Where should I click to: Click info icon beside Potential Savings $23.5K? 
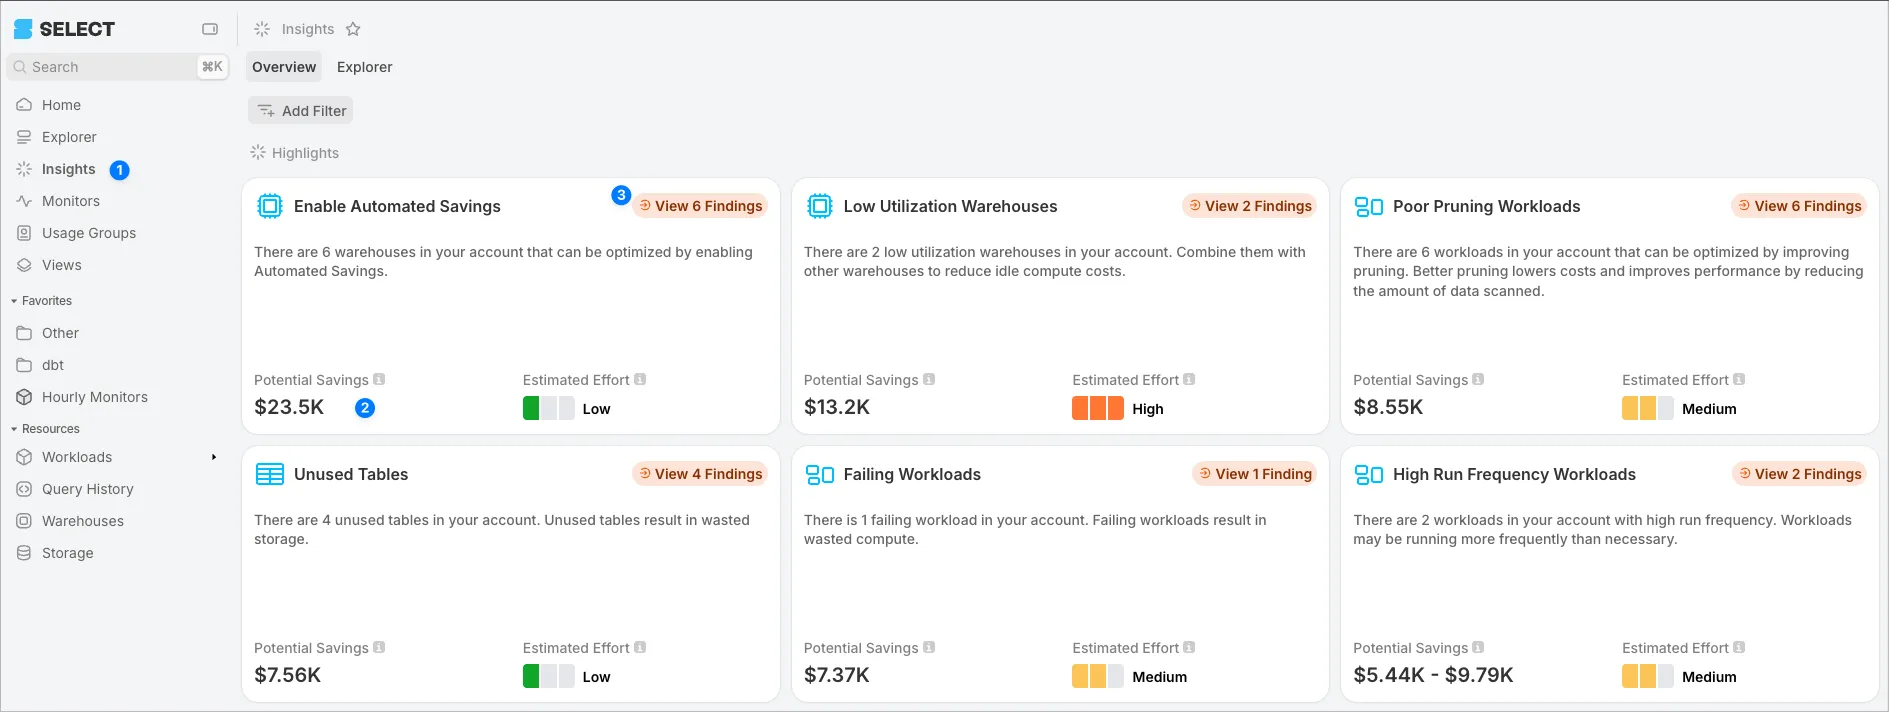(x=379, y=379)
